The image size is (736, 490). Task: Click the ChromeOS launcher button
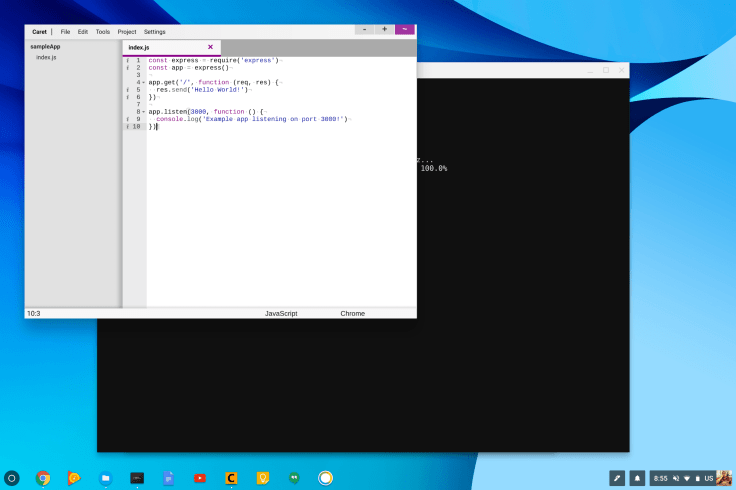[12, 478]
